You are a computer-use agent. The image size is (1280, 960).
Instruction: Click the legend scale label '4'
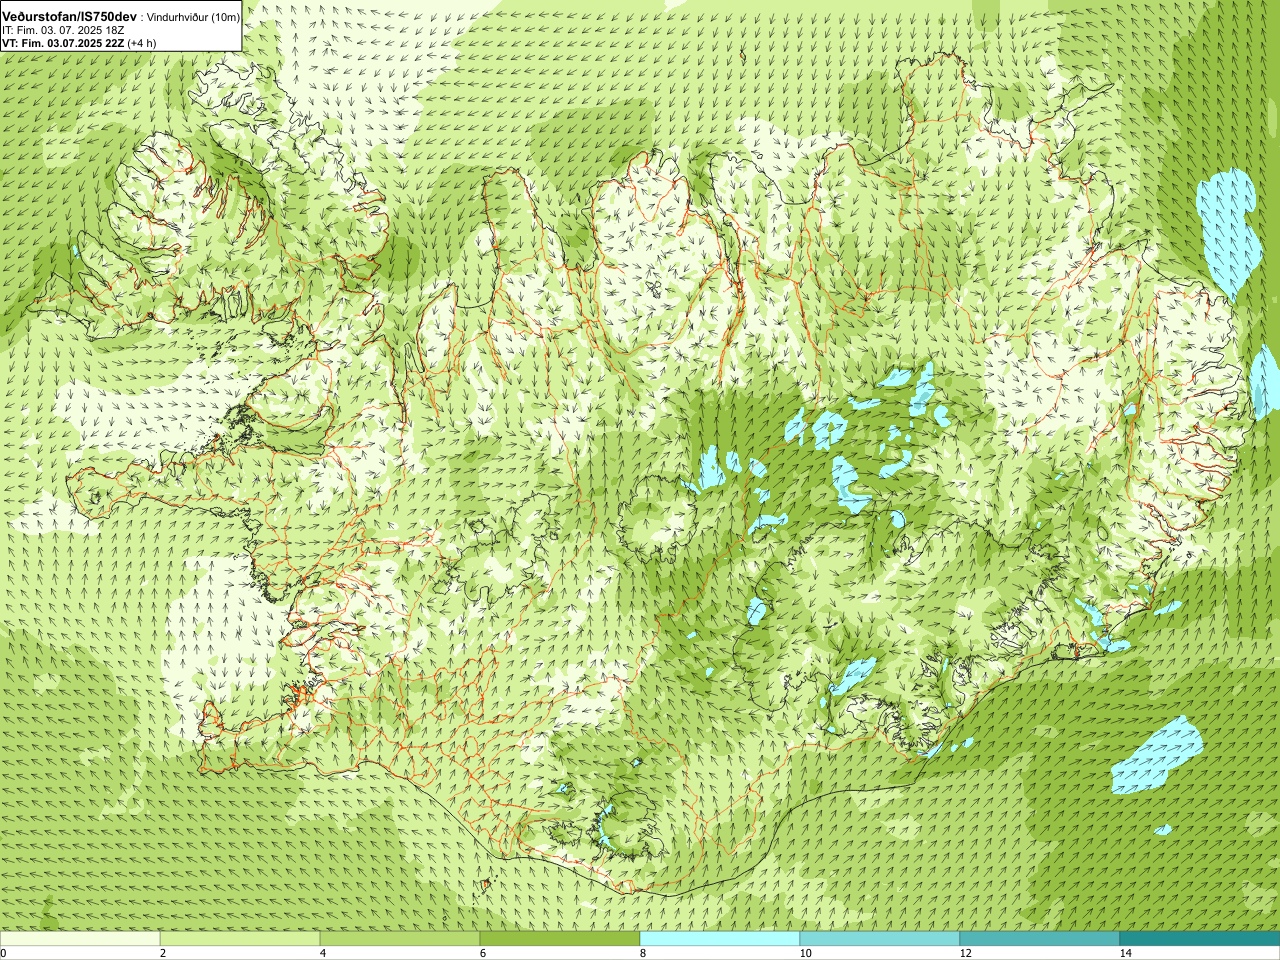coord(323,953)
